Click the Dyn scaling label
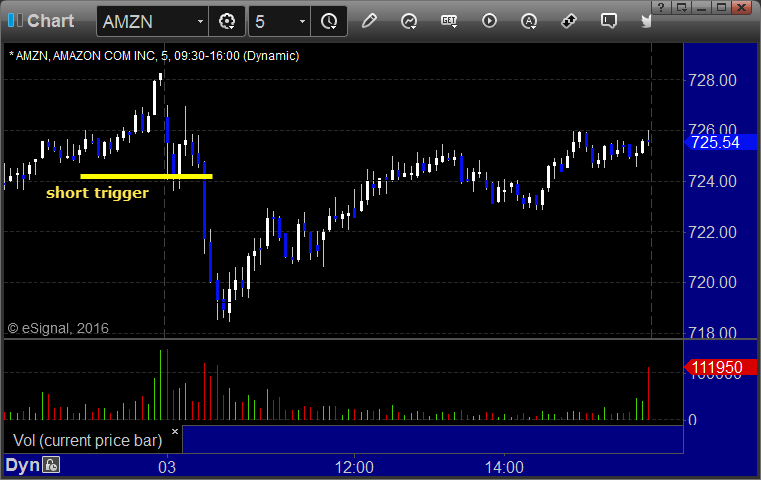The height and width of the screenshot is (480, 761). 22,465
